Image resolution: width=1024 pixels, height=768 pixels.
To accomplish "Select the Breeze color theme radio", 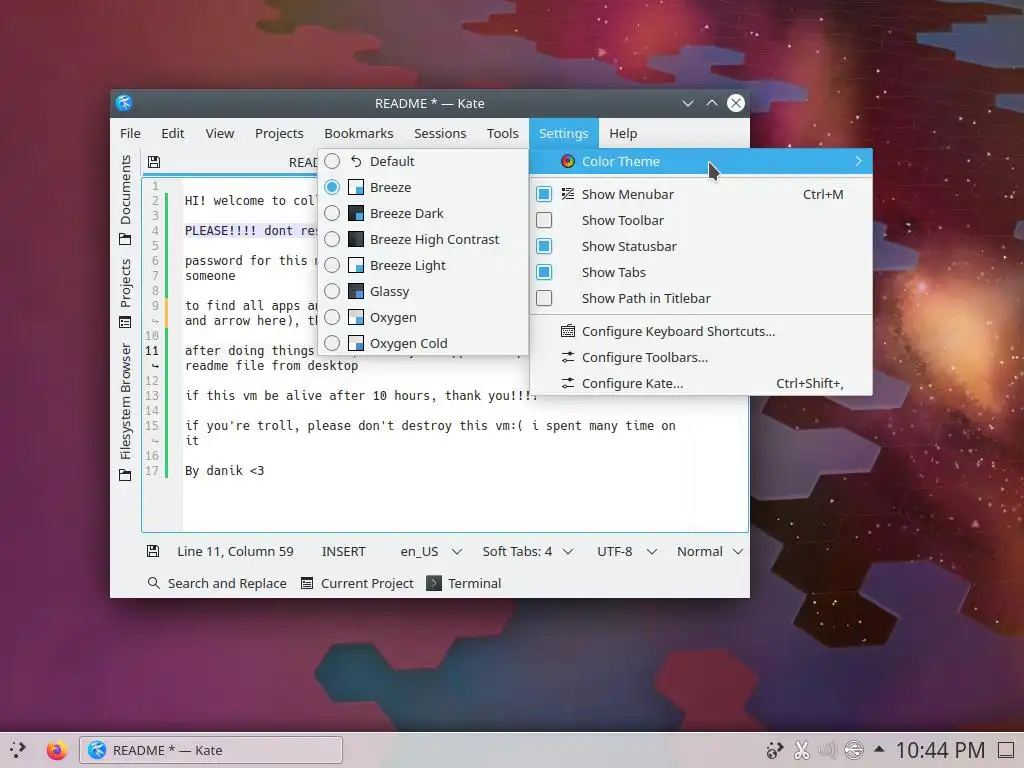I will [332, 187].
